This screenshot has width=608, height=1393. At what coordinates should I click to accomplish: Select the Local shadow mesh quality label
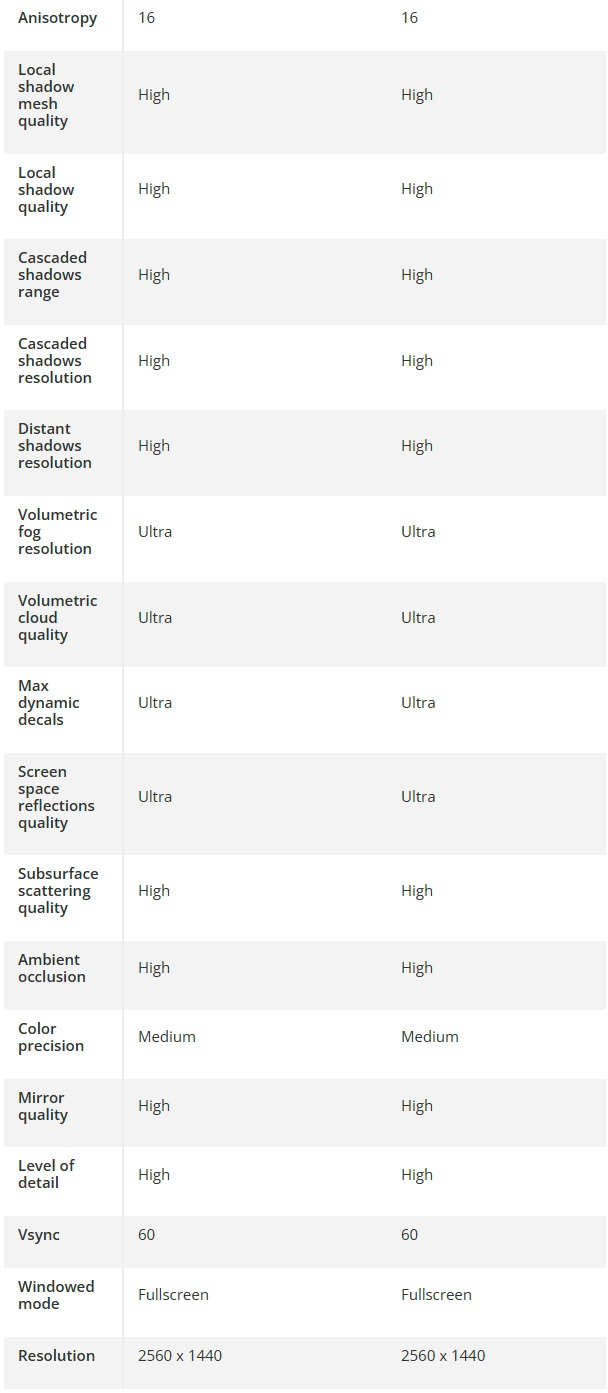(46, 95)
